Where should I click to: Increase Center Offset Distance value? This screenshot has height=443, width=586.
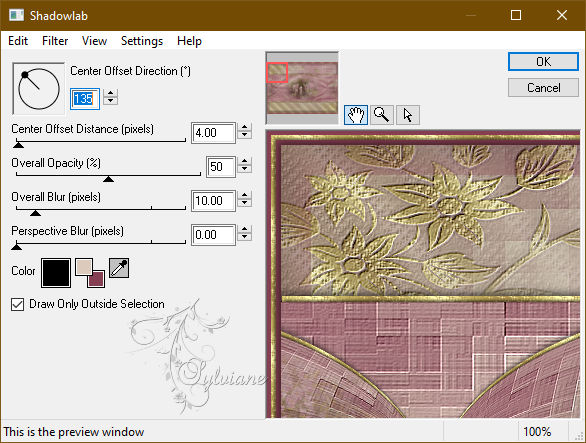coord(244,127)
